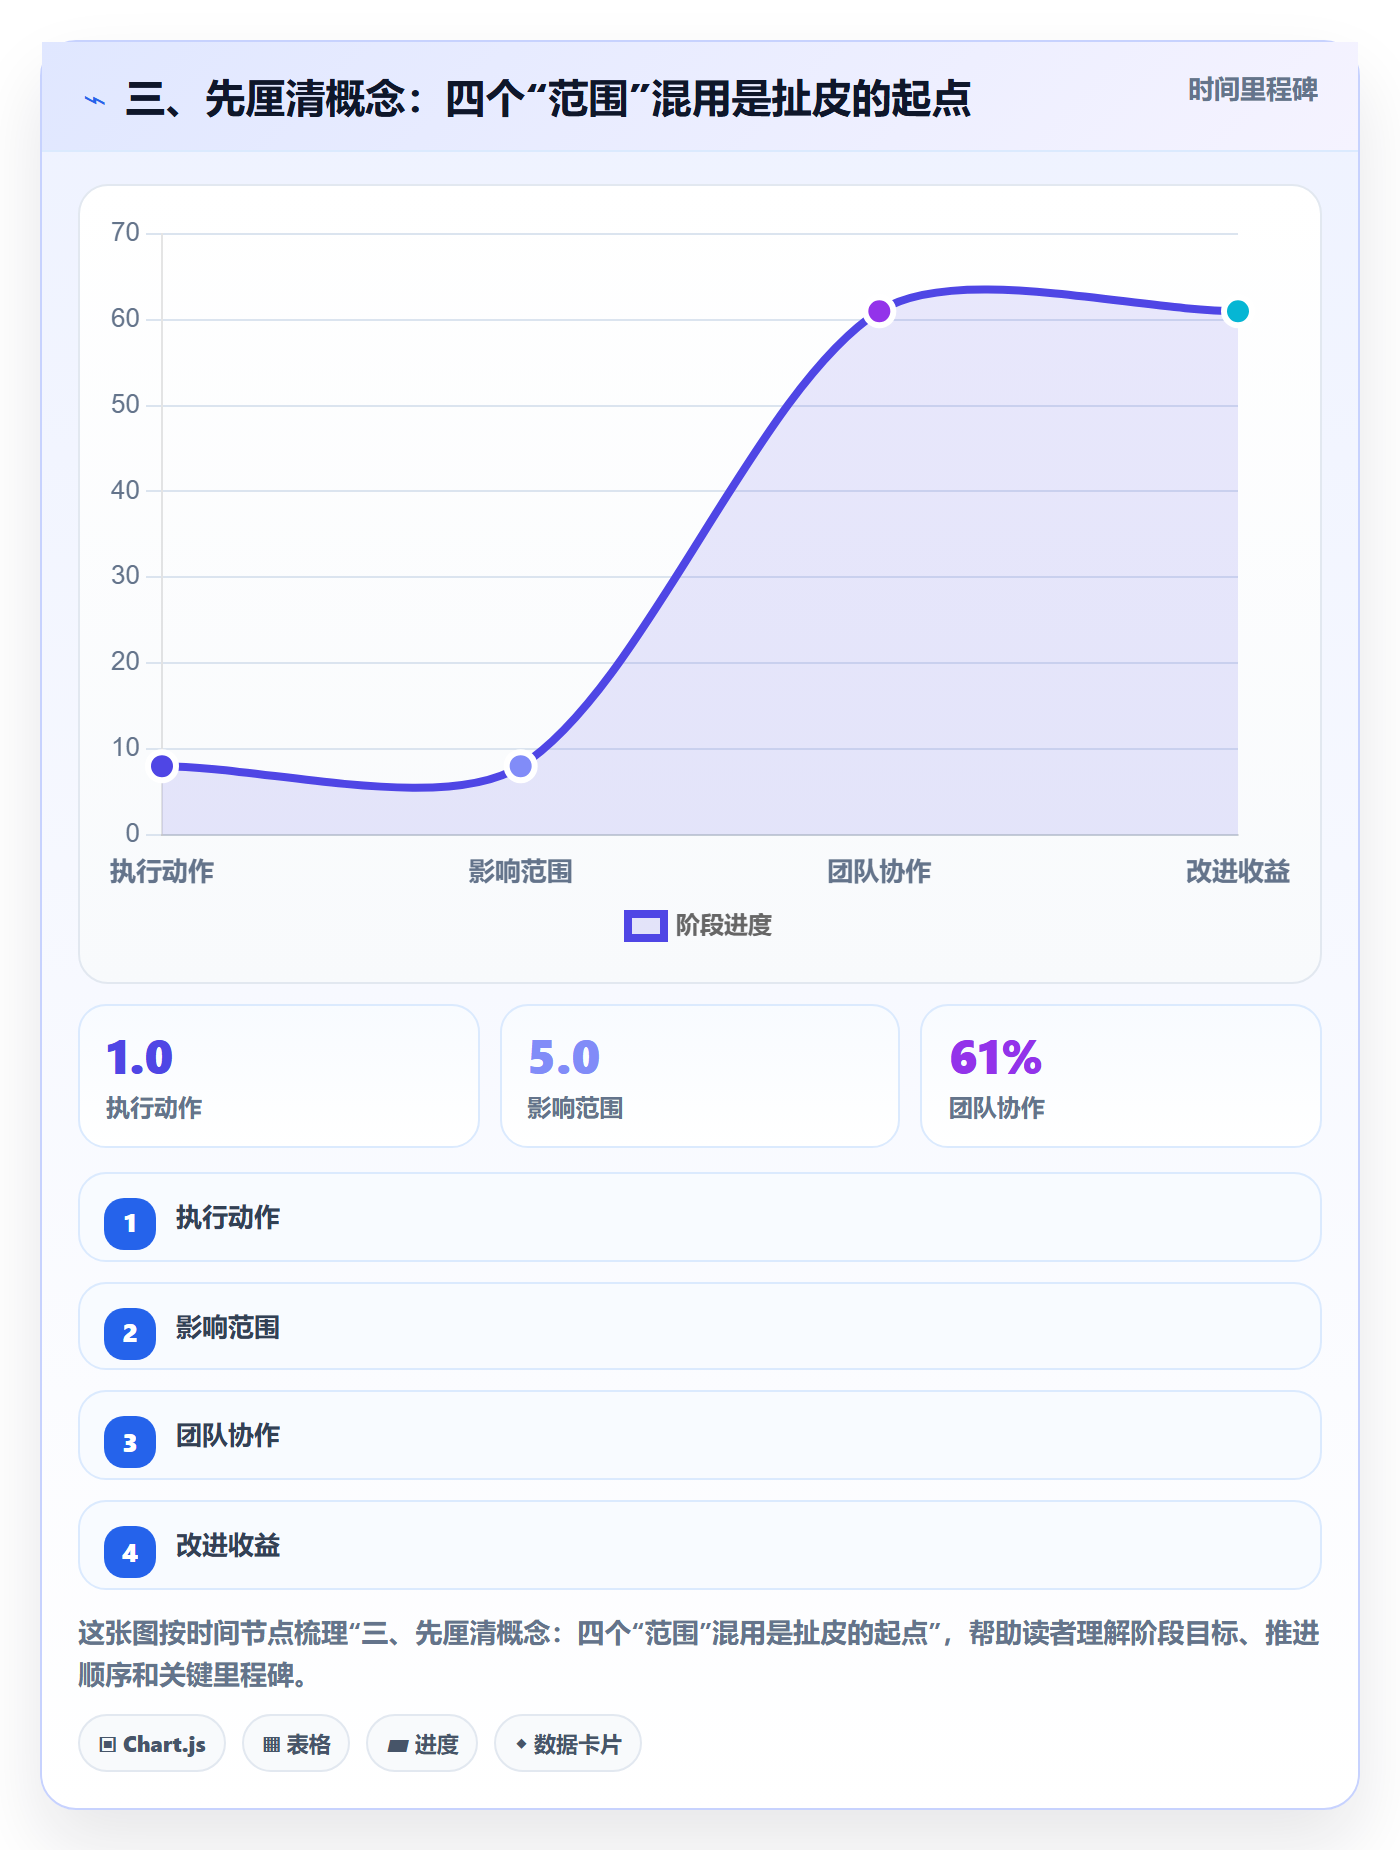Click the Chart.js tag chip
The width and height of the screenshot is (1400, 1850).
click(152, 1744)
